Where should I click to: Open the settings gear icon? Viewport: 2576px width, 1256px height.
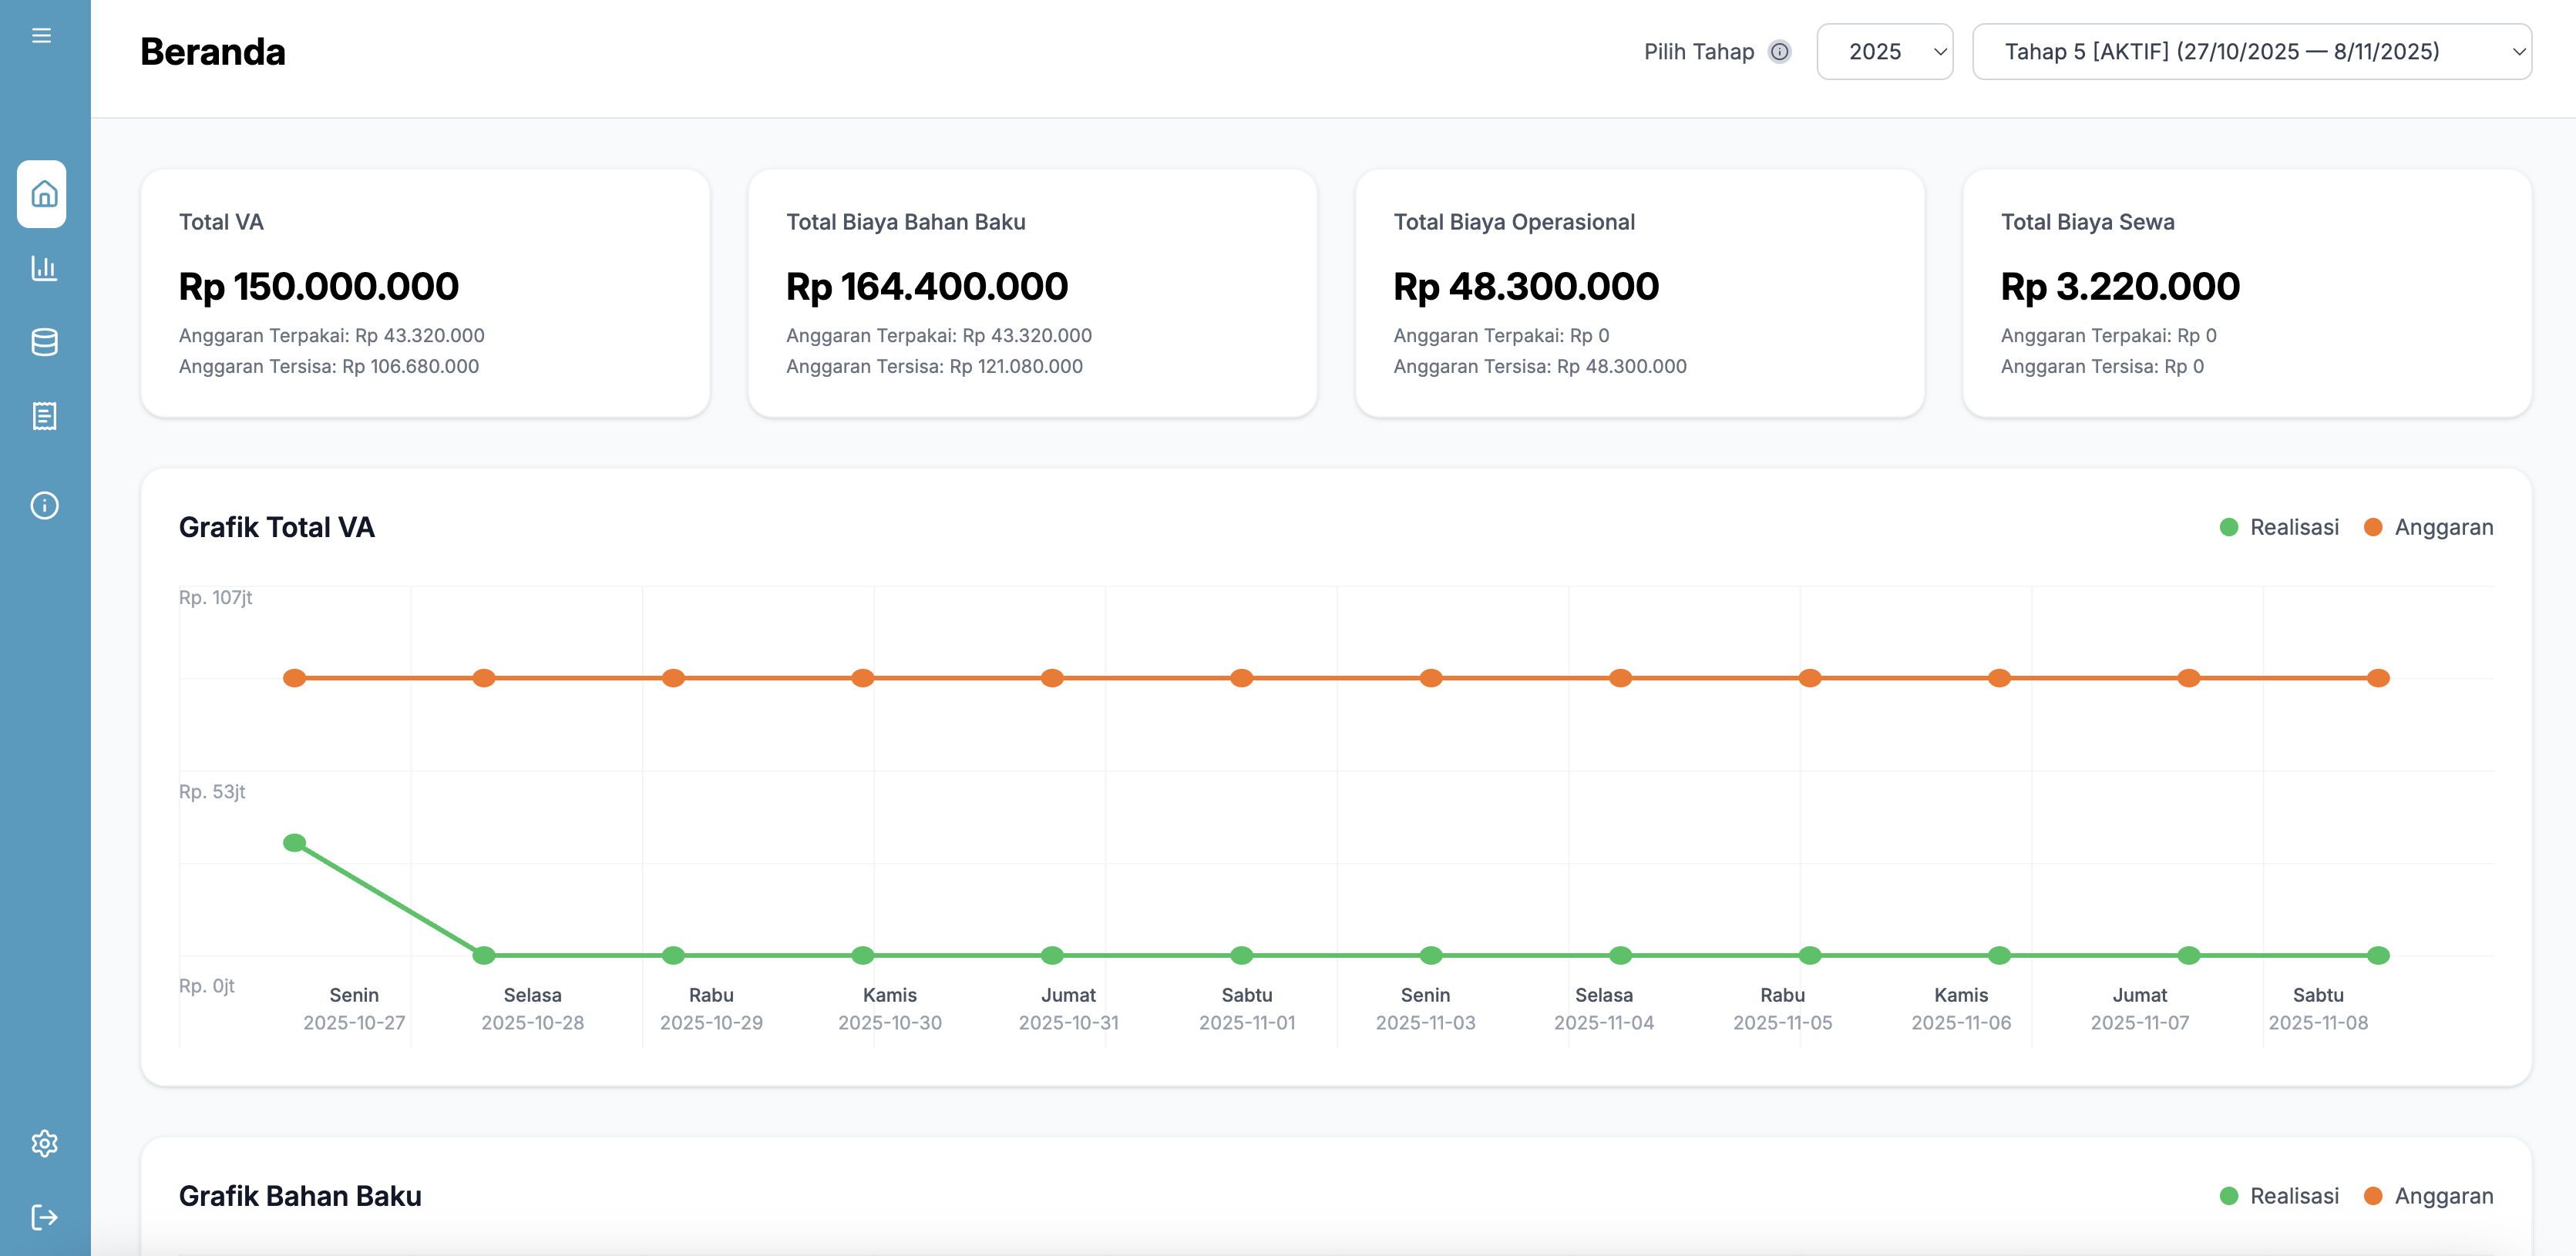coord(43,1143)
